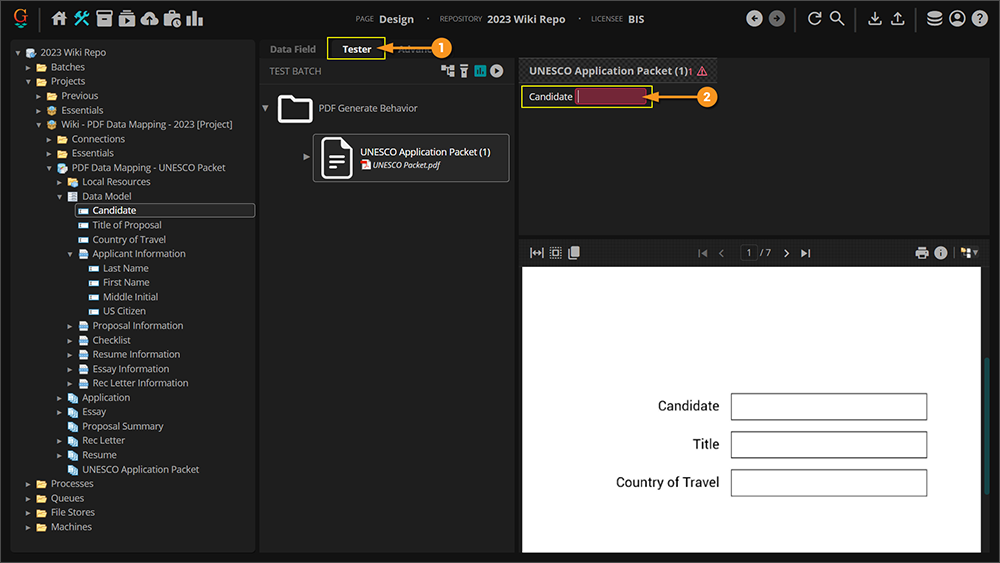Open the search magnifier icon
The height and width of the screenshot is (563, 1000).
[x=837, y=18]
